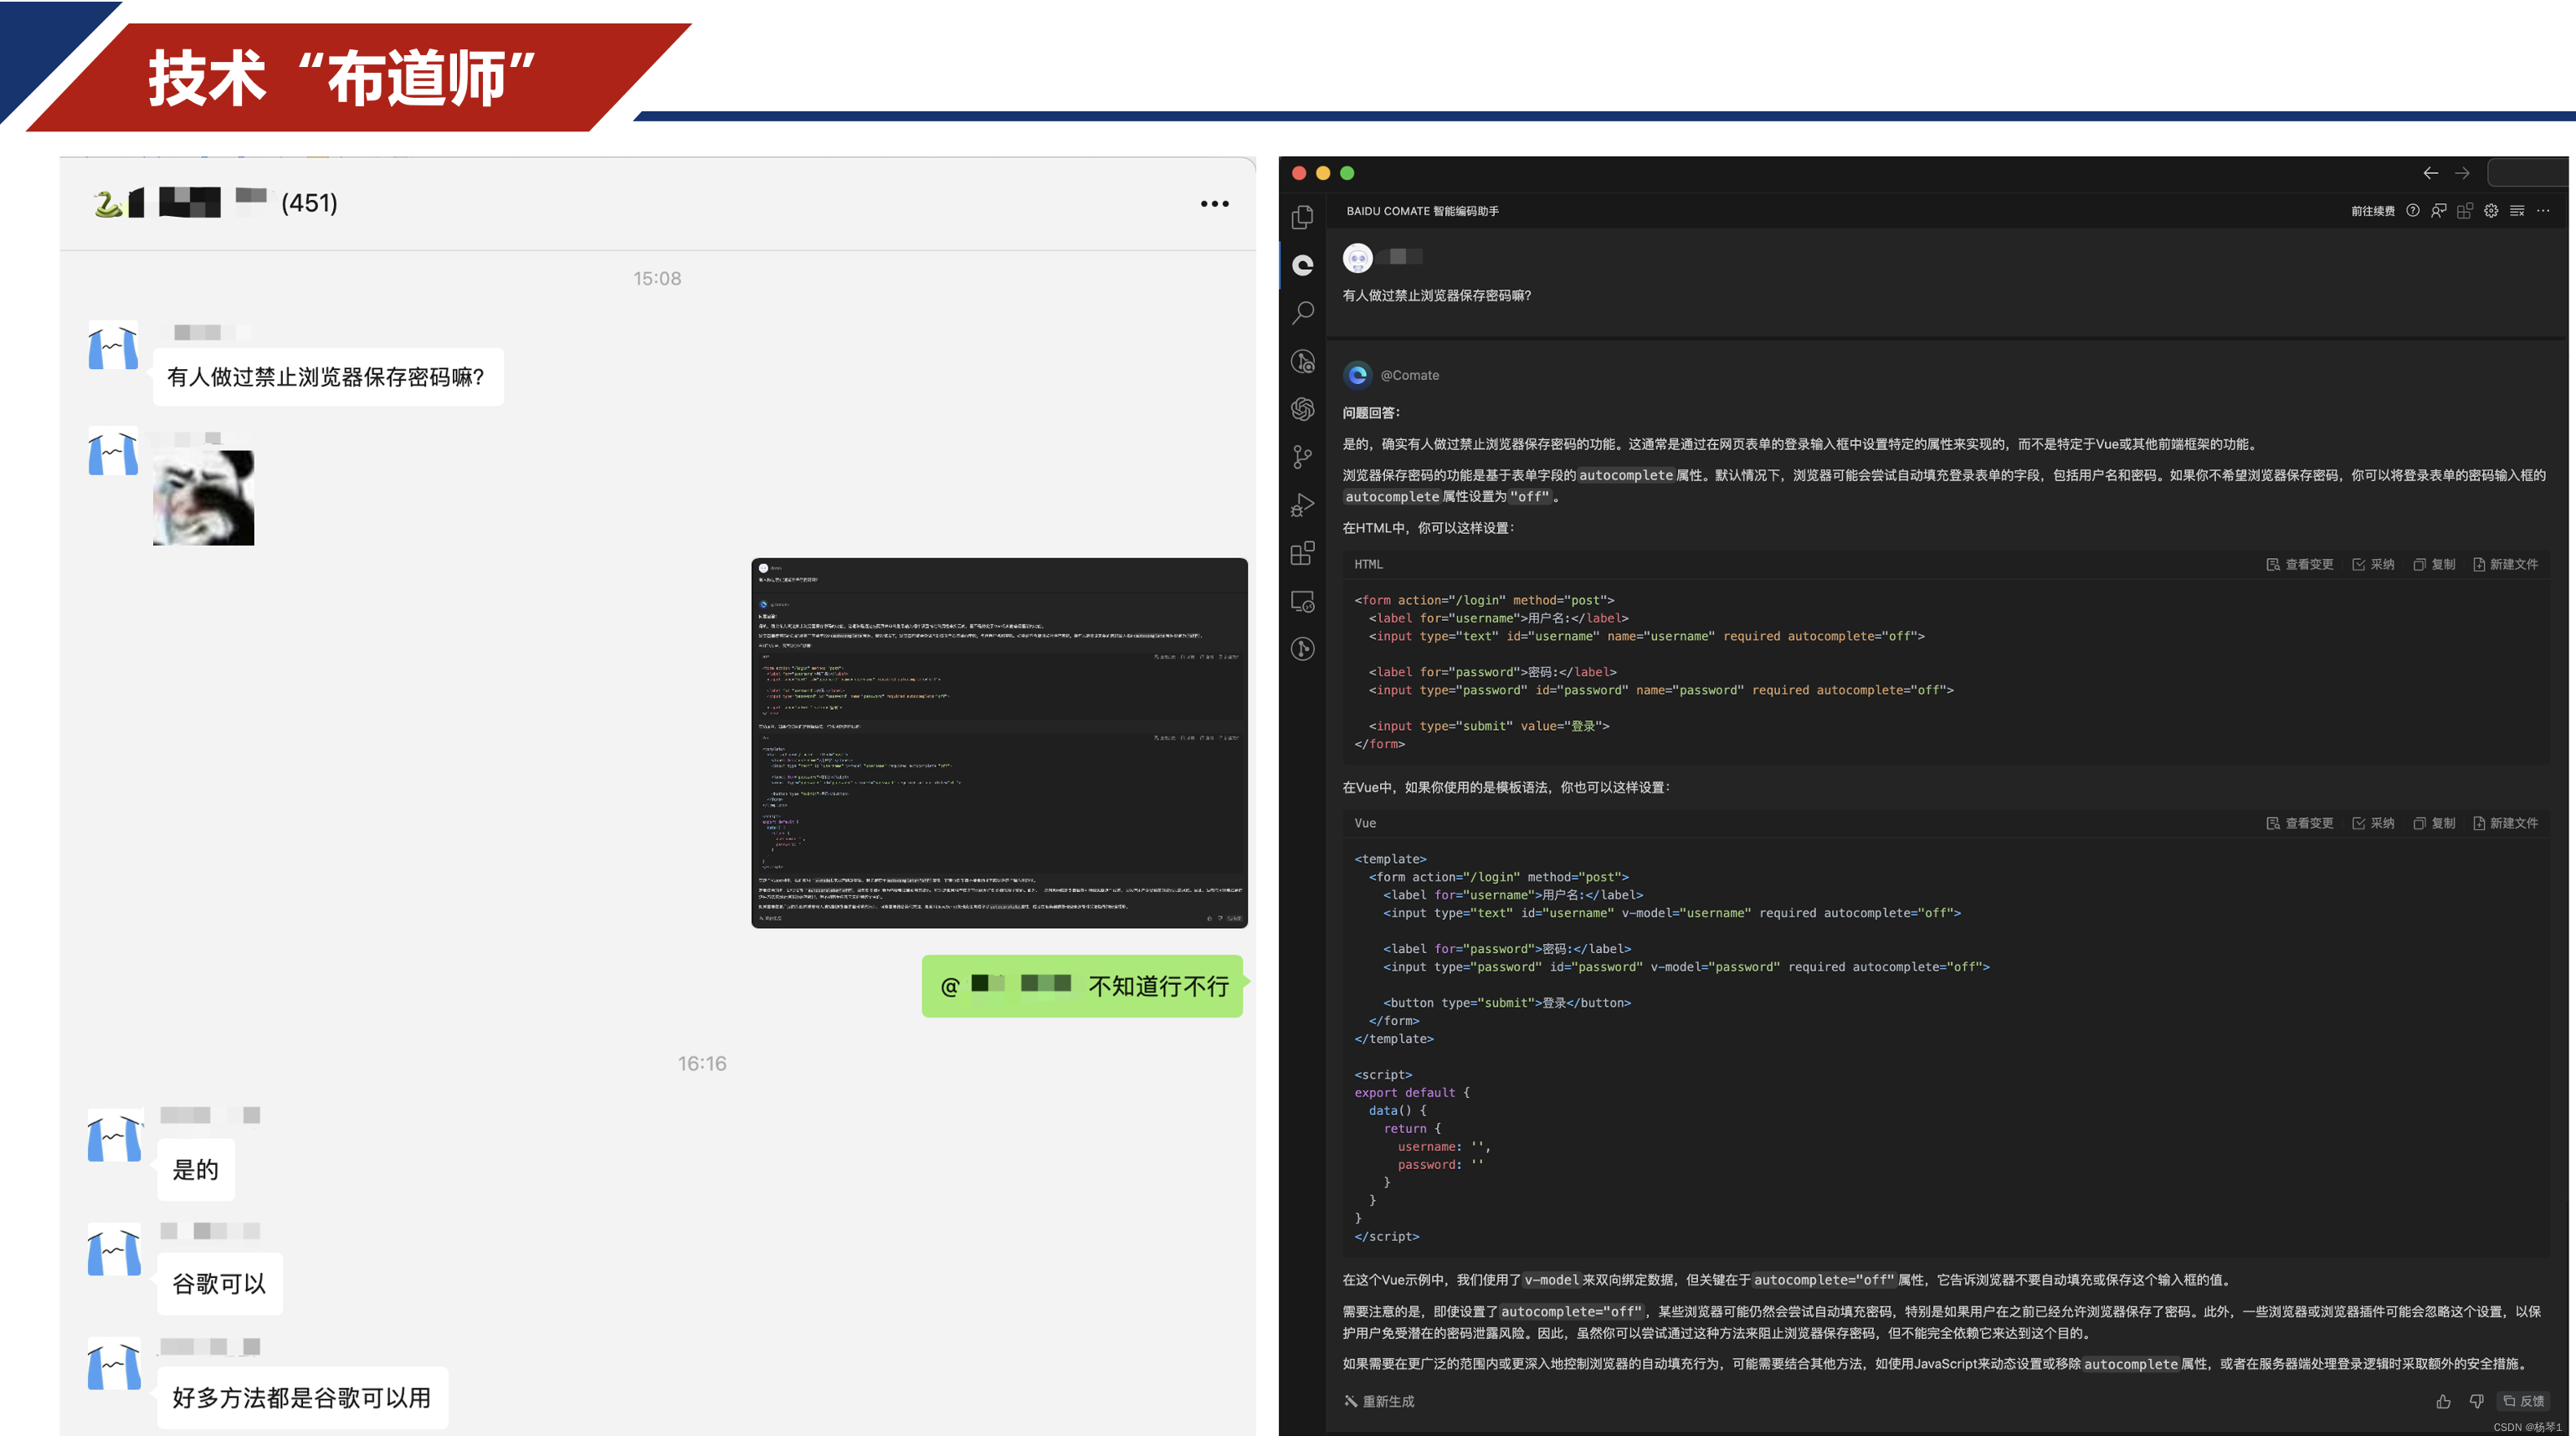Screen dimensions: 2576x1441
Task: Click the circular search-branch icon in the activity bar
Action: pyautogui.click(x=1302, y=361)
